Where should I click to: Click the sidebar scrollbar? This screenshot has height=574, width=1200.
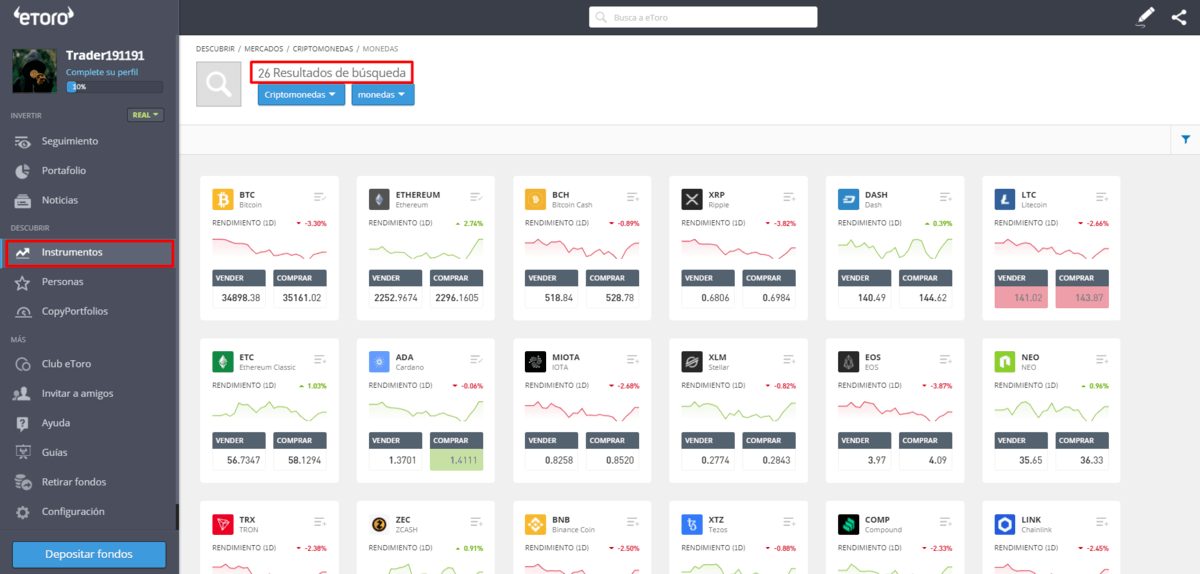(177, 516)
